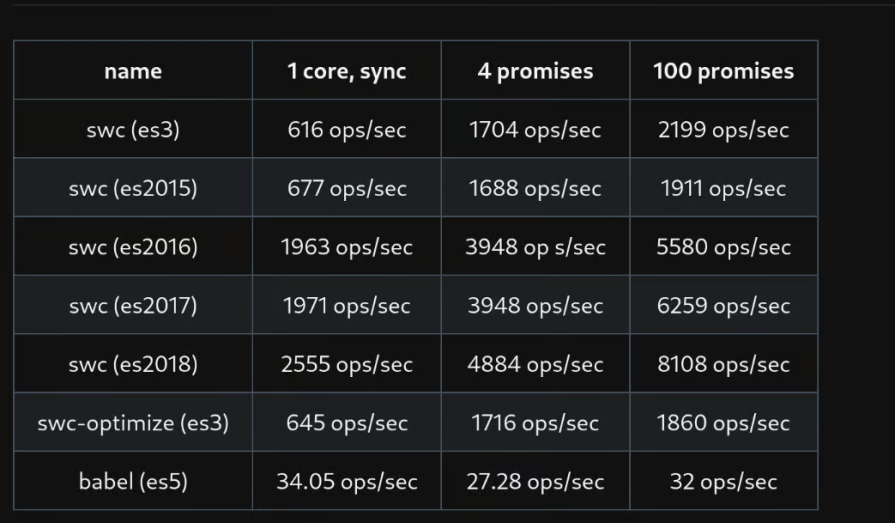The height and width of the screenshot is (523, 895).
Task: Click the "1716 ops/sec" cell
Action: click(535, 423)
